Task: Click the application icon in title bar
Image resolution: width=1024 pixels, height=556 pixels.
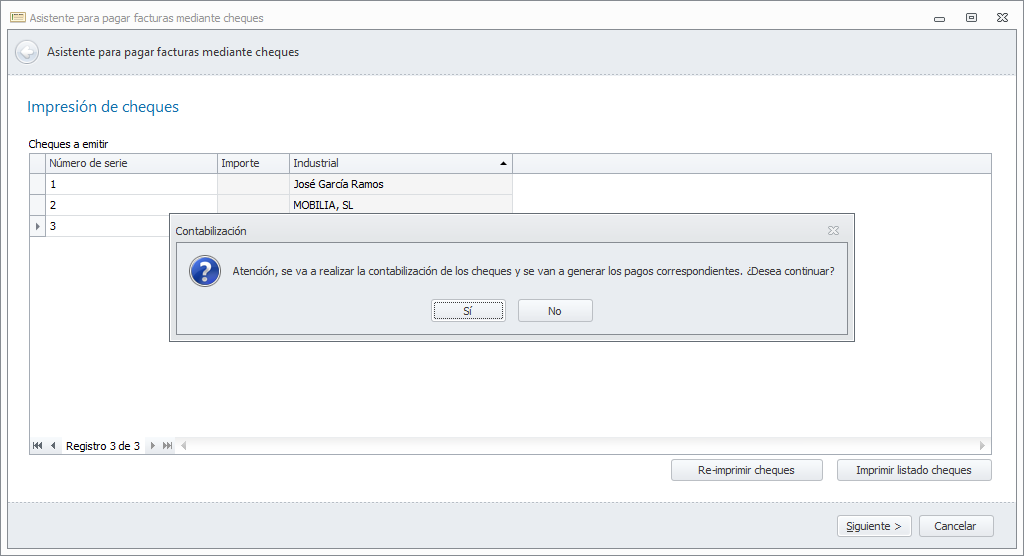Action: tap(18, 18)
